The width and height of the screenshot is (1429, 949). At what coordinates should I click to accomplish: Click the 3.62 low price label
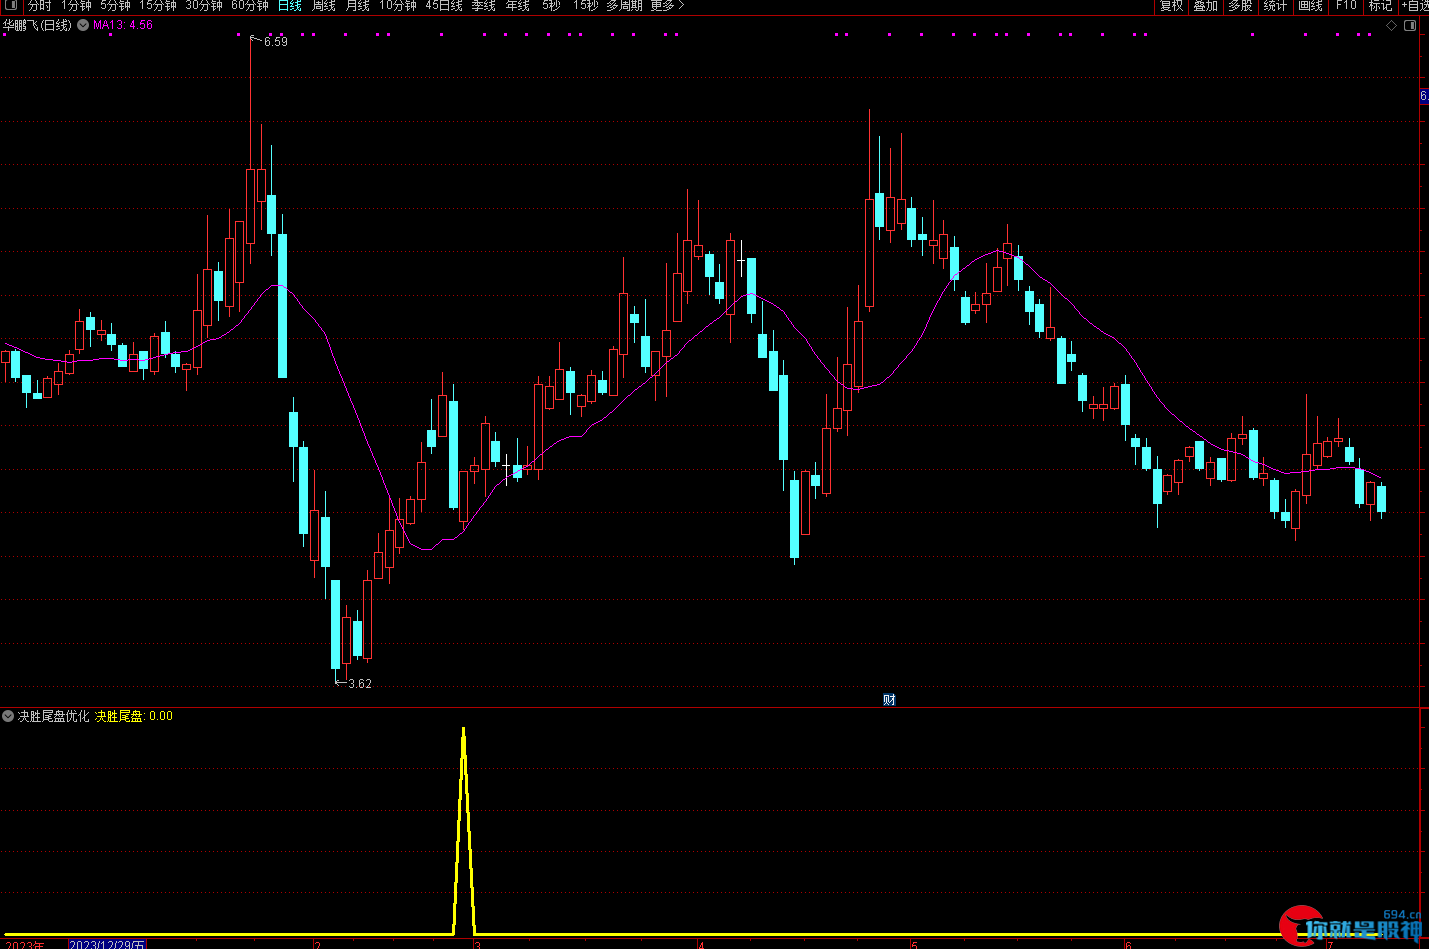[360, 684]
